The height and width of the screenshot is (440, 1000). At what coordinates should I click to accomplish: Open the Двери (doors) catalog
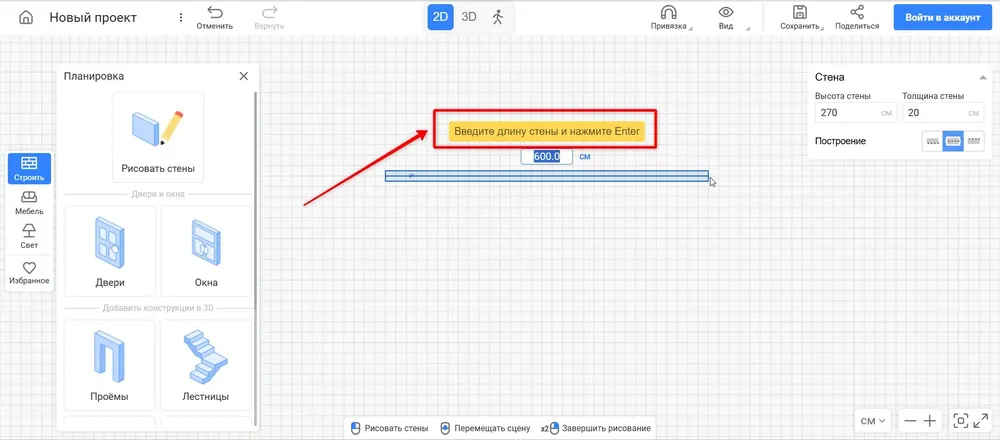[110, 251]
